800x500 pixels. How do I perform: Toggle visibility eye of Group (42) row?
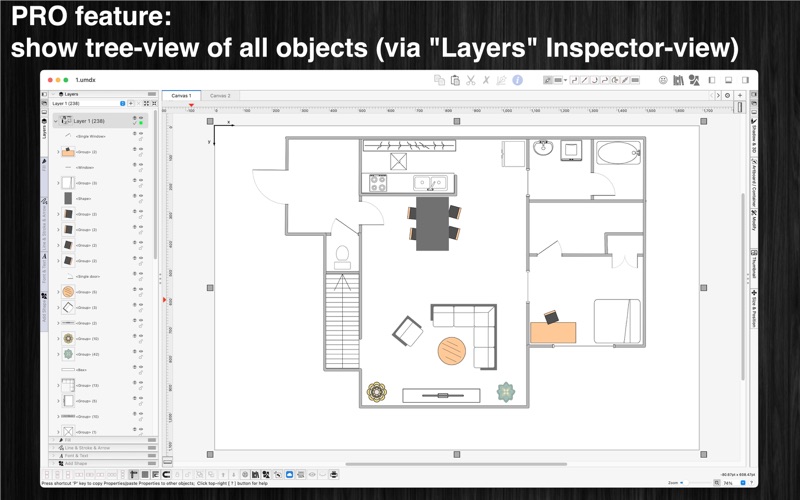pos(141,351)
